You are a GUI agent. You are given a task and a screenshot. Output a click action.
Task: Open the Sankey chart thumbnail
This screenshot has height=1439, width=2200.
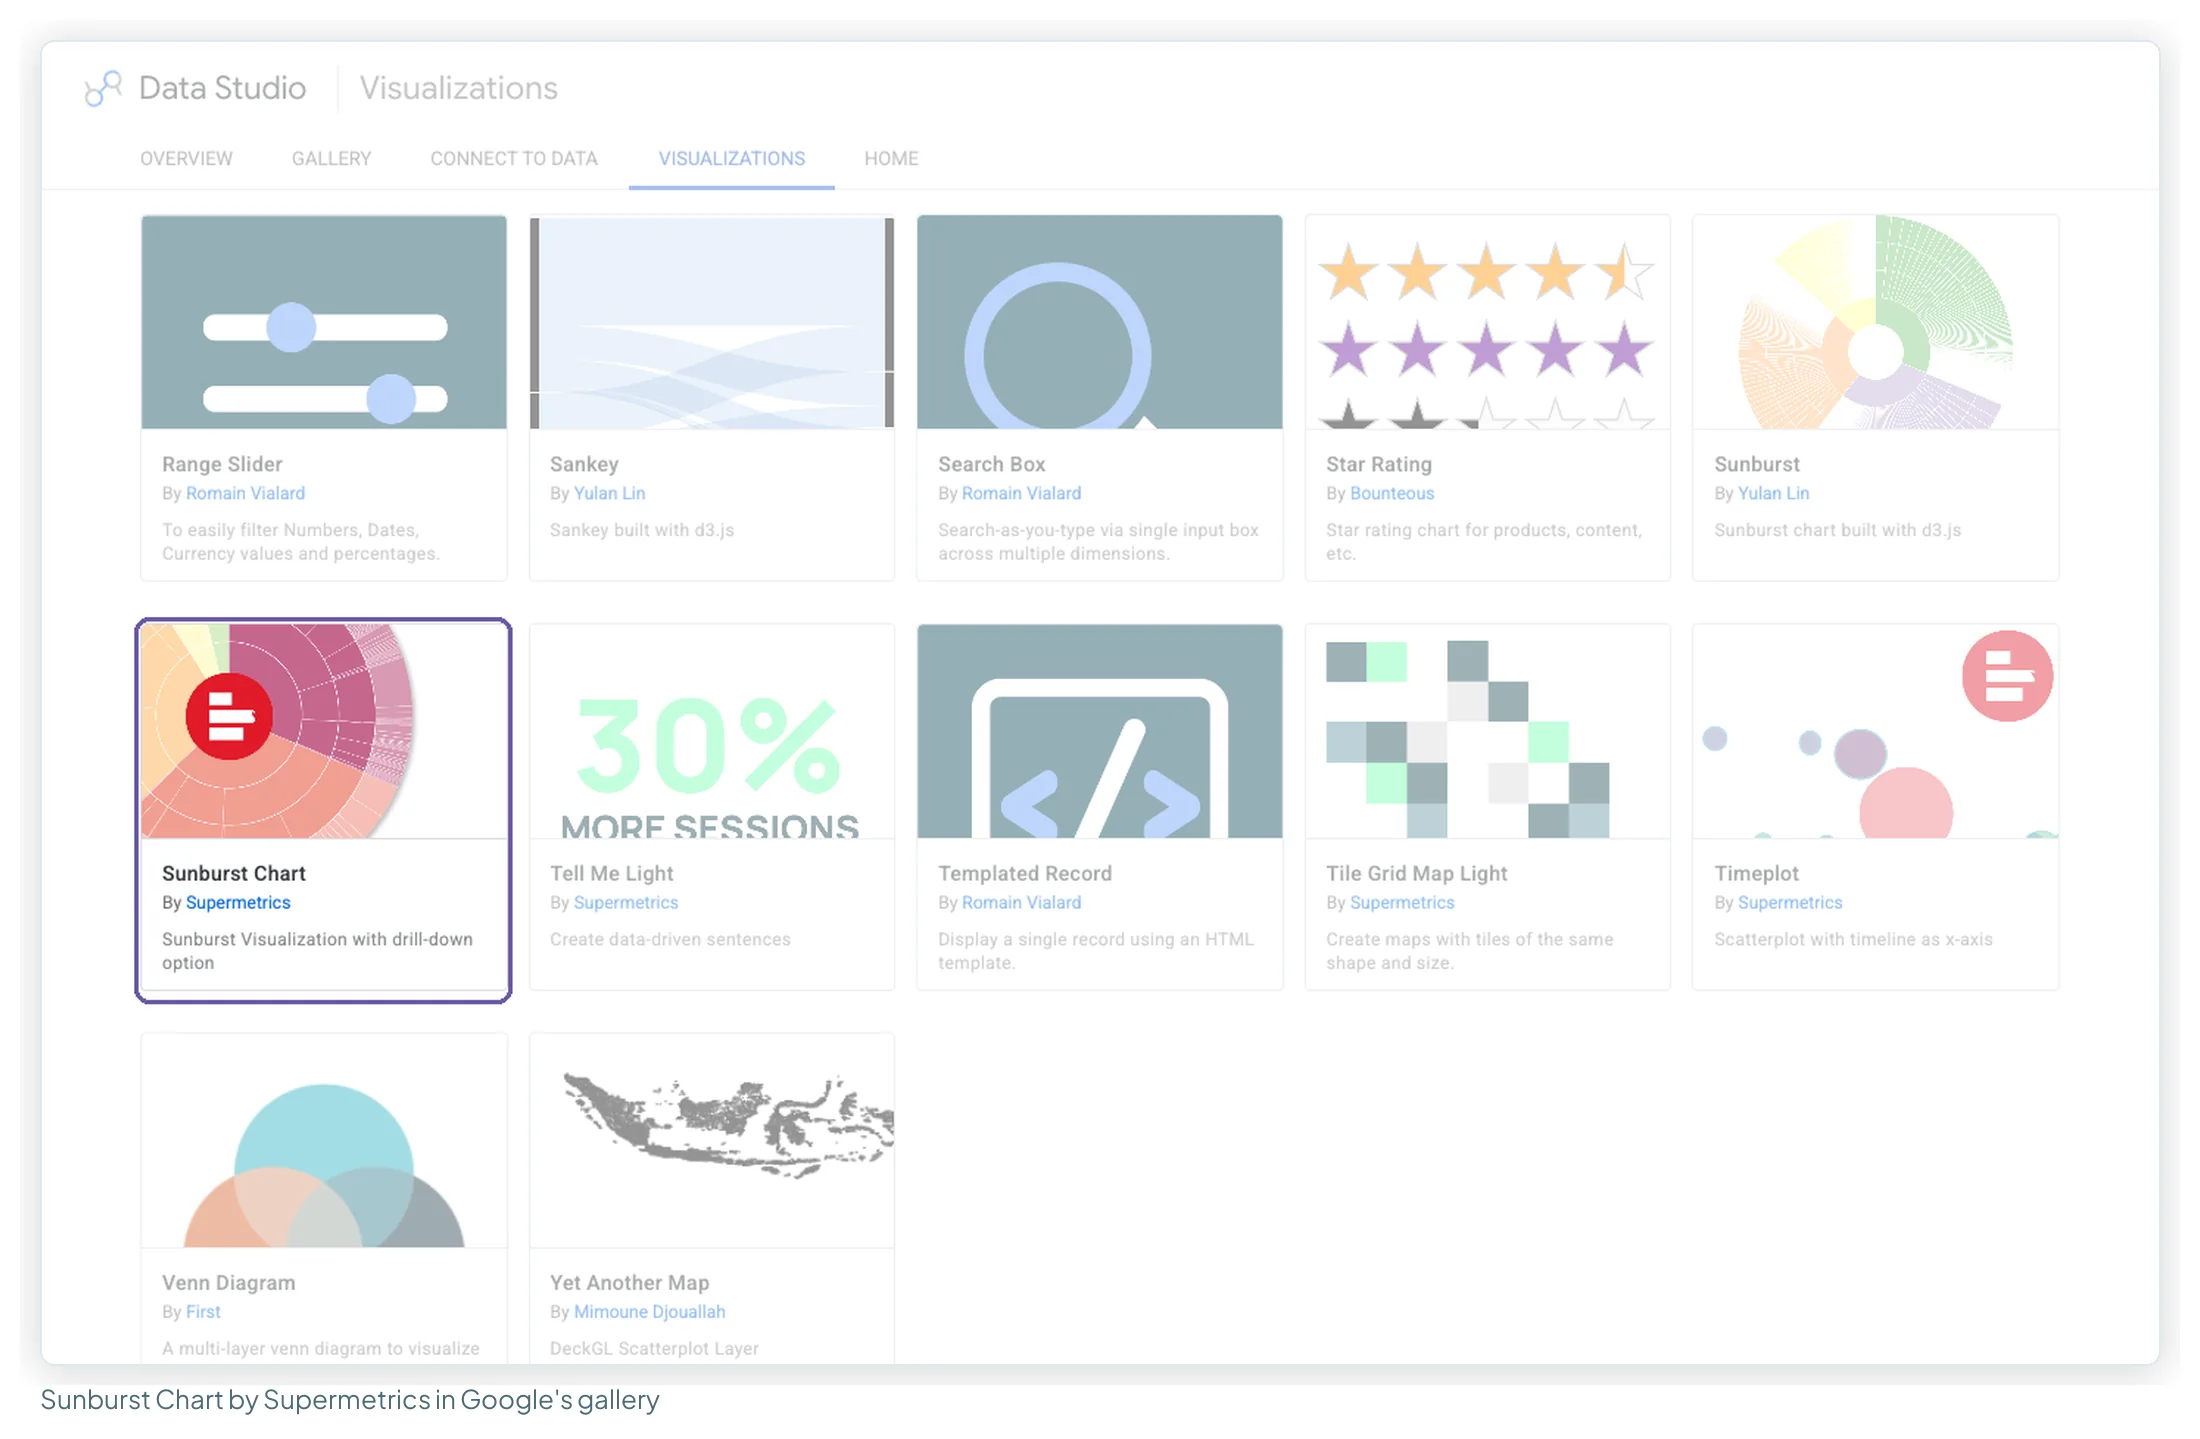[712, 322]
